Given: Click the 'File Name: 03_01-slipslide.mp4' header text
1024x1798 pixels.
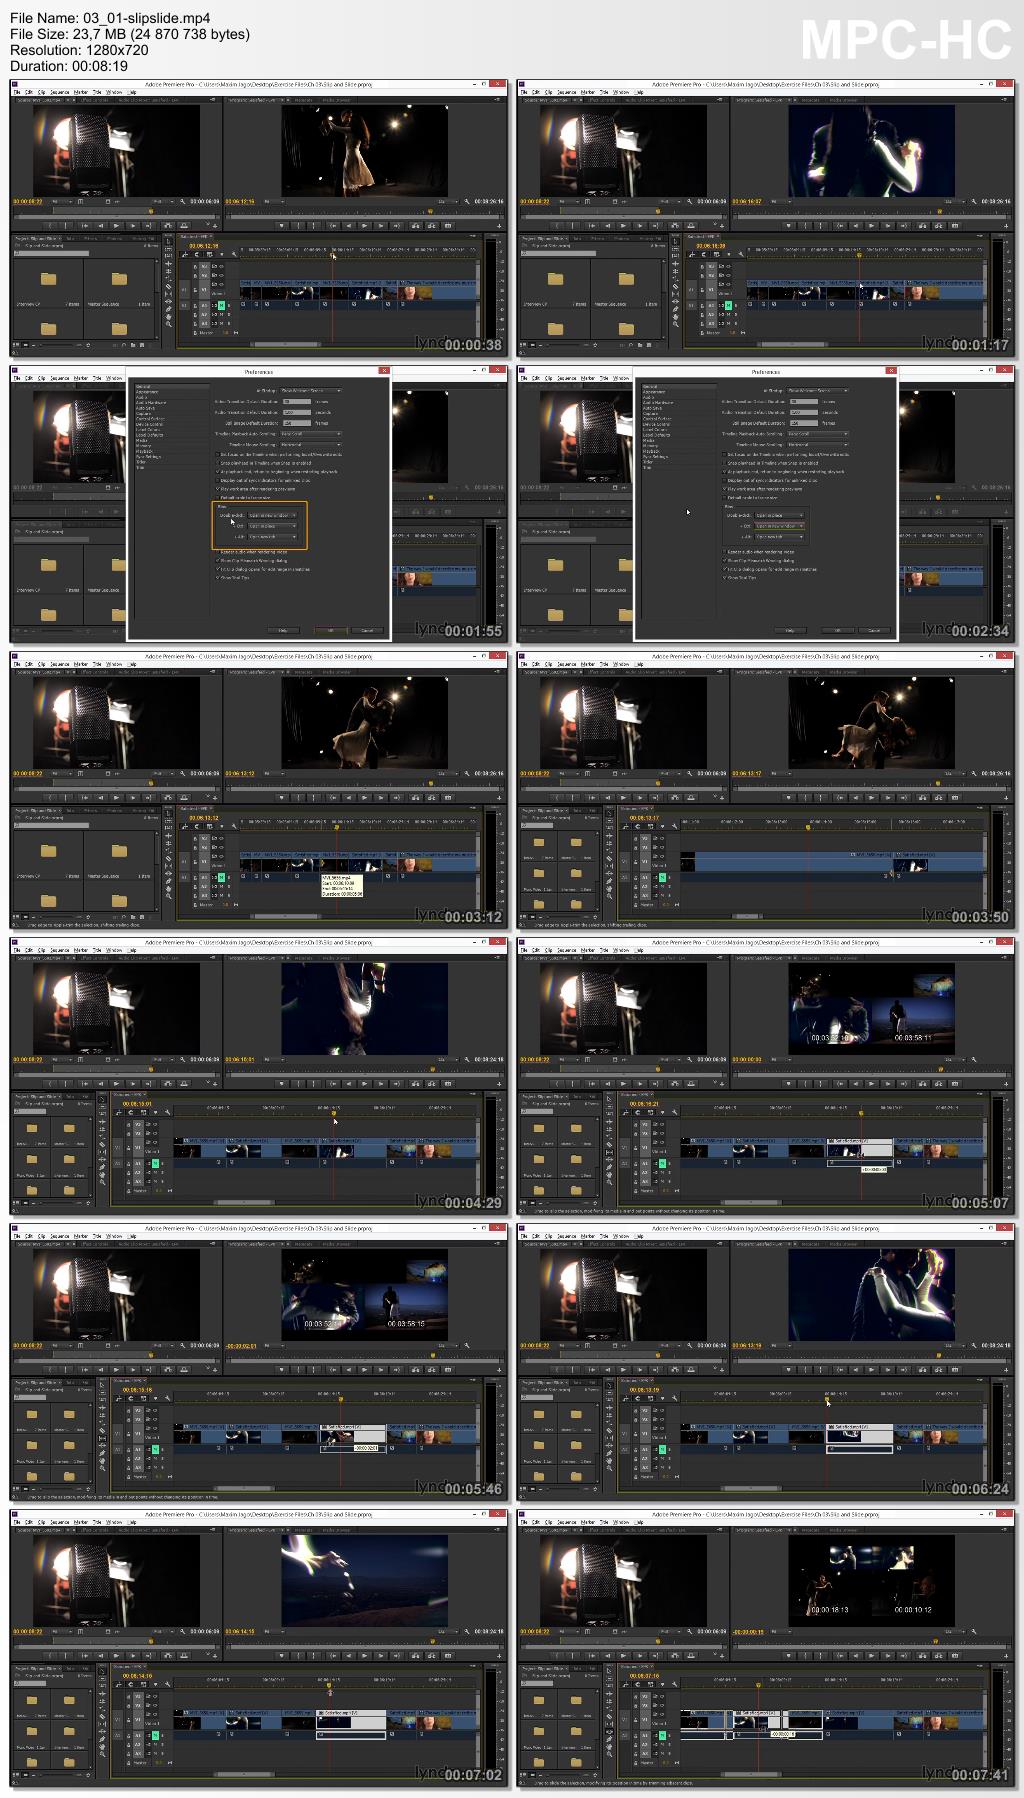Looking at the screenshot, I should pos(110,18).
